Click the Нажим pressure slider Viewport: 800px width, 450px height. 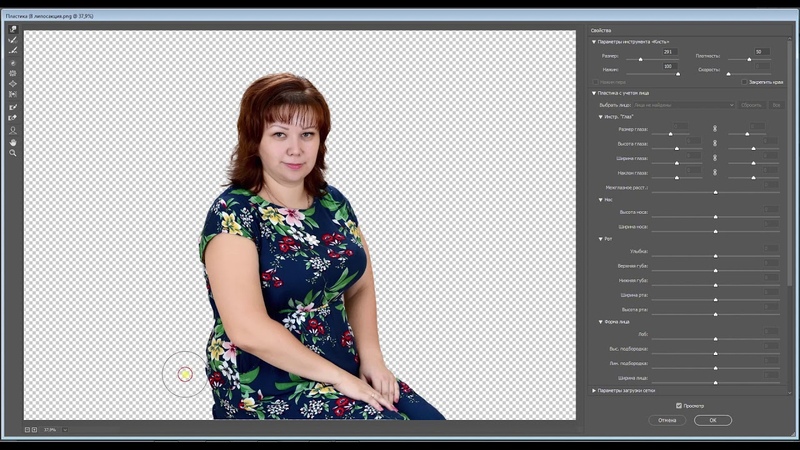(x=653, y=74)
